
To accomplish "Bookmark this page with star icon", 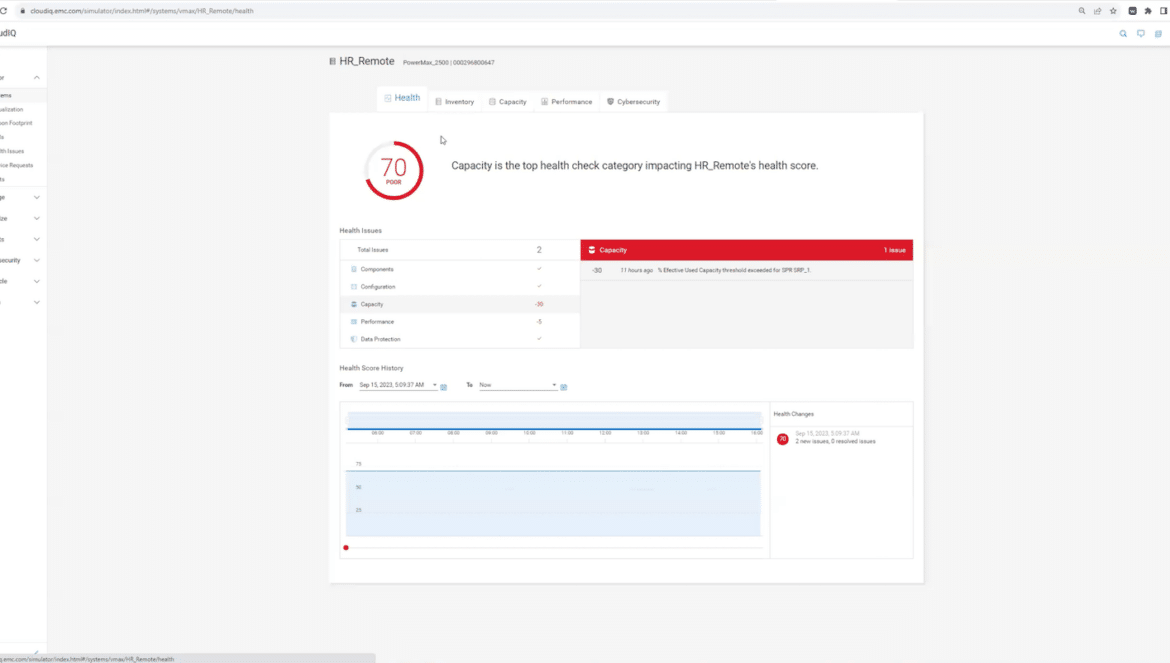I will (x=1113, y=11).
